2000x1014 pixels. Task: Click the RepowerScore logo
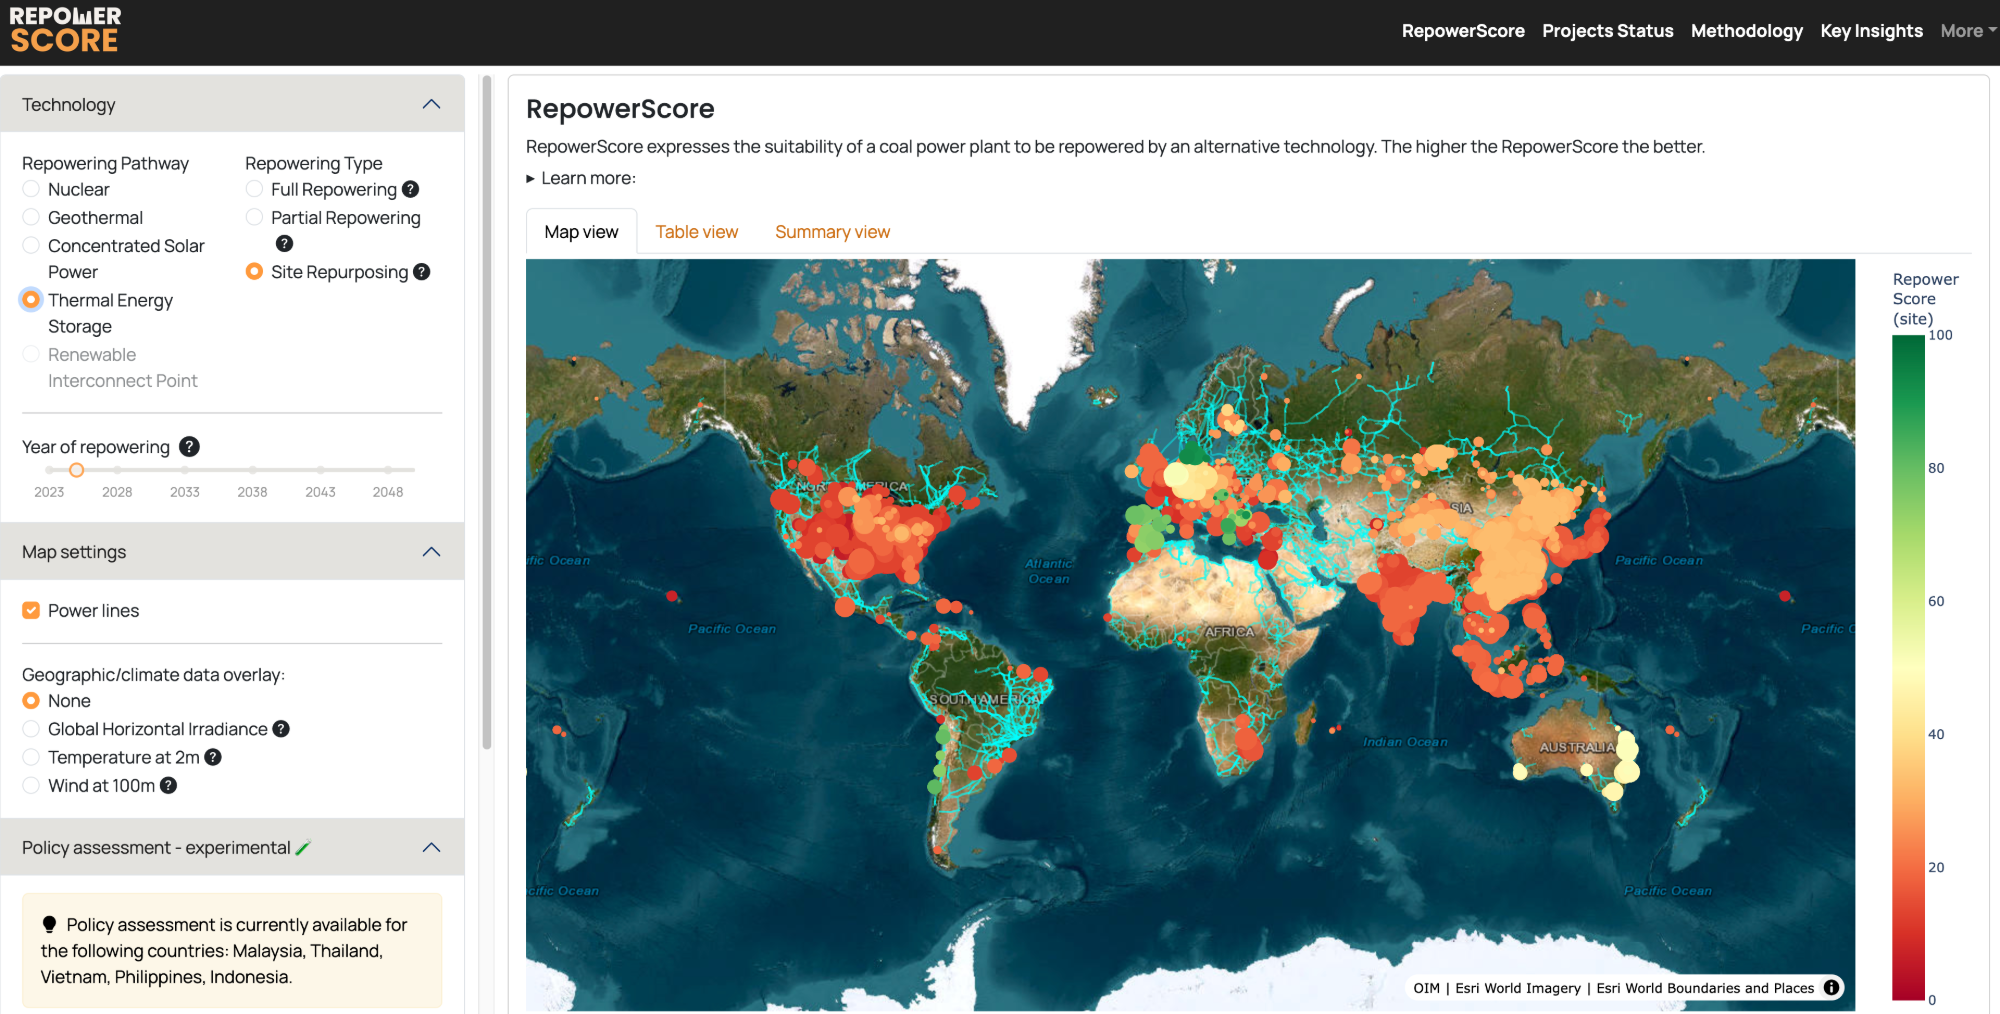[66, 30]
